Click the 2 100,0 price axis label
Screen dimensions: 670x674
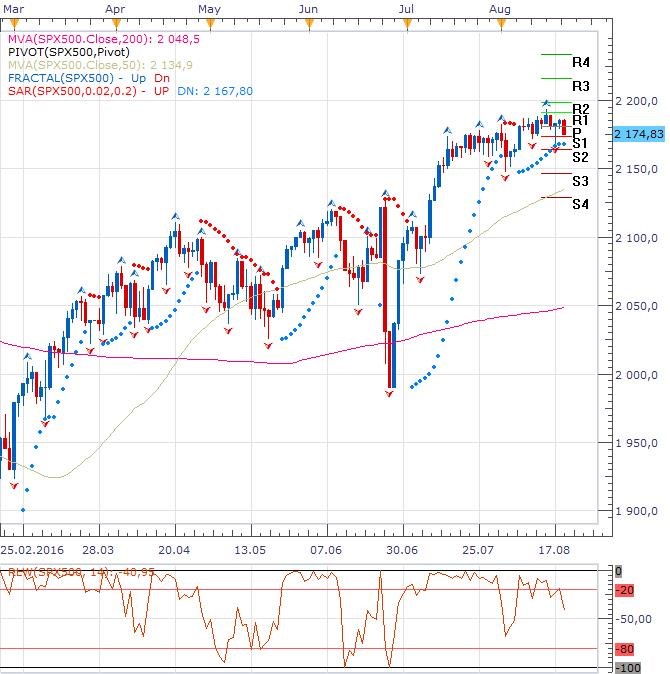tap(636, 238)
